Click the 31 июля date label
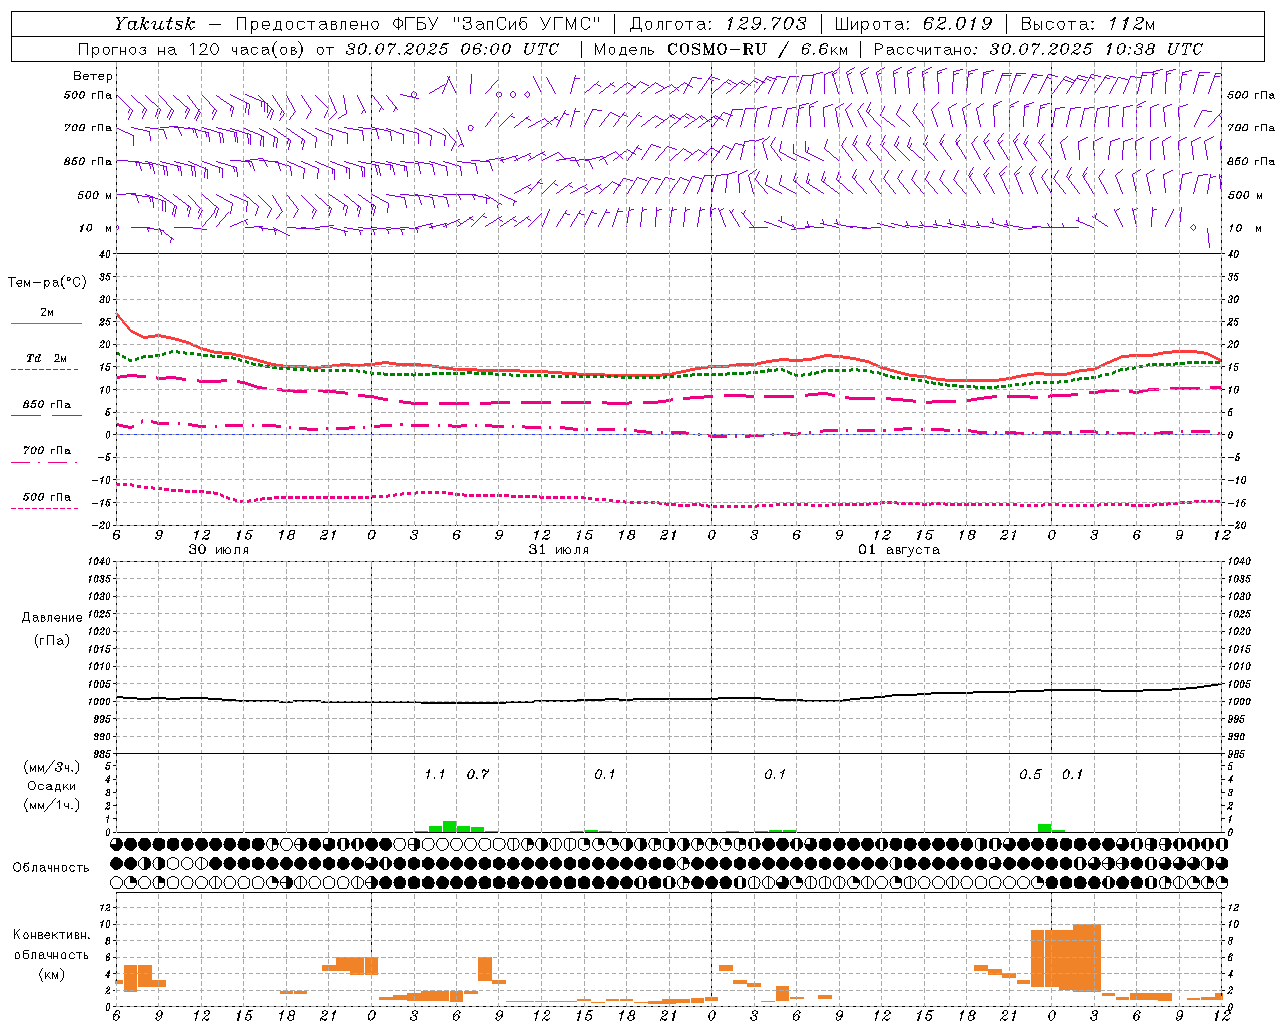 tap(559, 550)
